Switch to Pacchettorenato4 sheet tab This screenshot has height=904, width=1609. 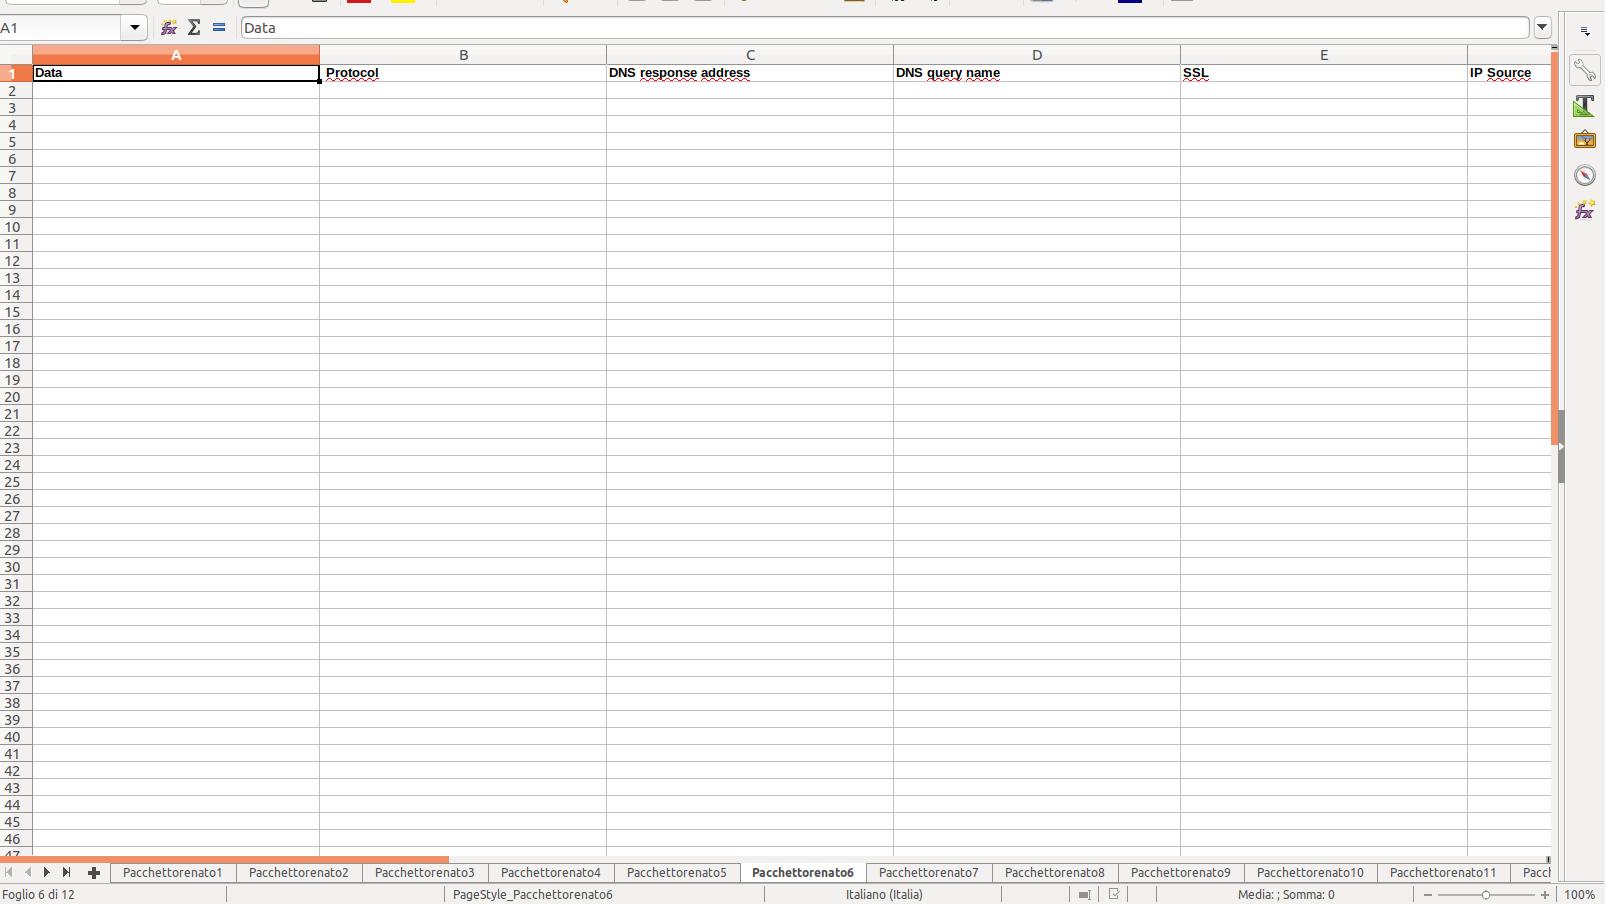[x=551, y=873]
